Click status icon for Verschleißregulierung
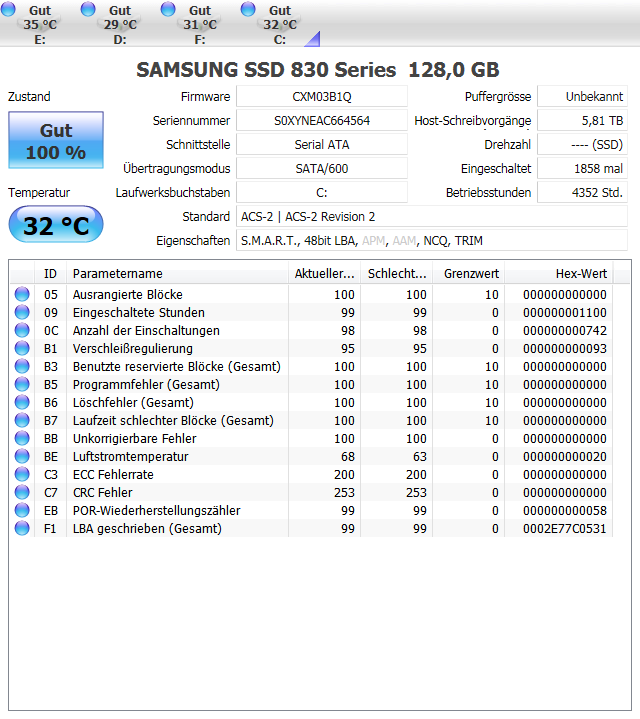 22,348
